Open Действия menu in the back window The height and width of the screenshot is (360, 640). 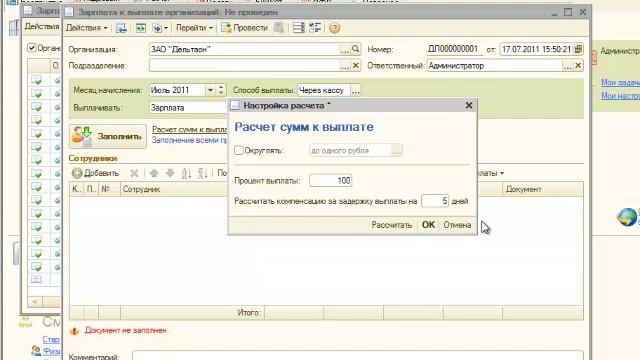click(x=42, y=27)
